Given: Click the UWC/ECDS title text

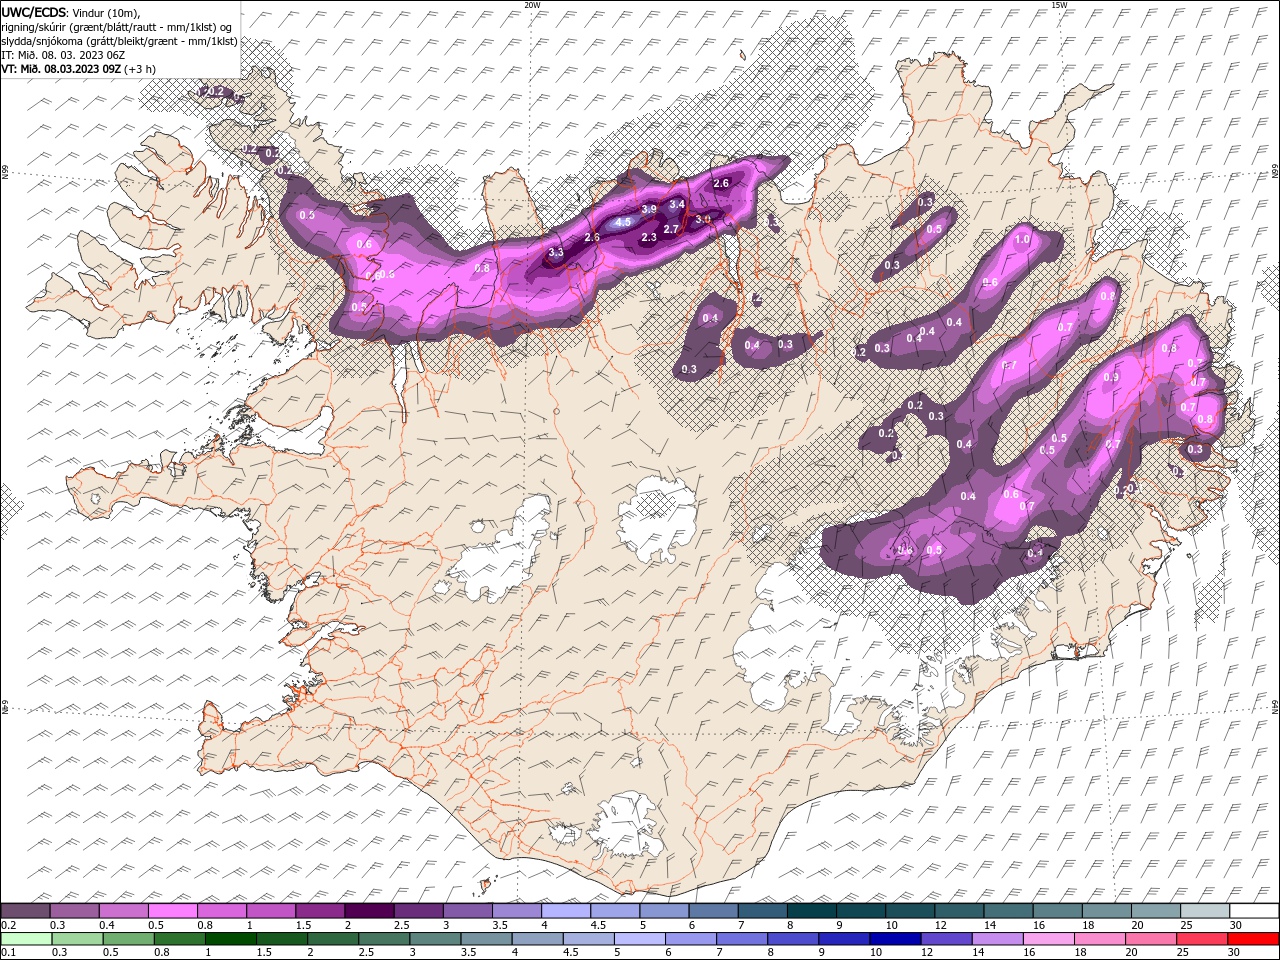Looking at the screenshot, I should (x=34, y=12).
